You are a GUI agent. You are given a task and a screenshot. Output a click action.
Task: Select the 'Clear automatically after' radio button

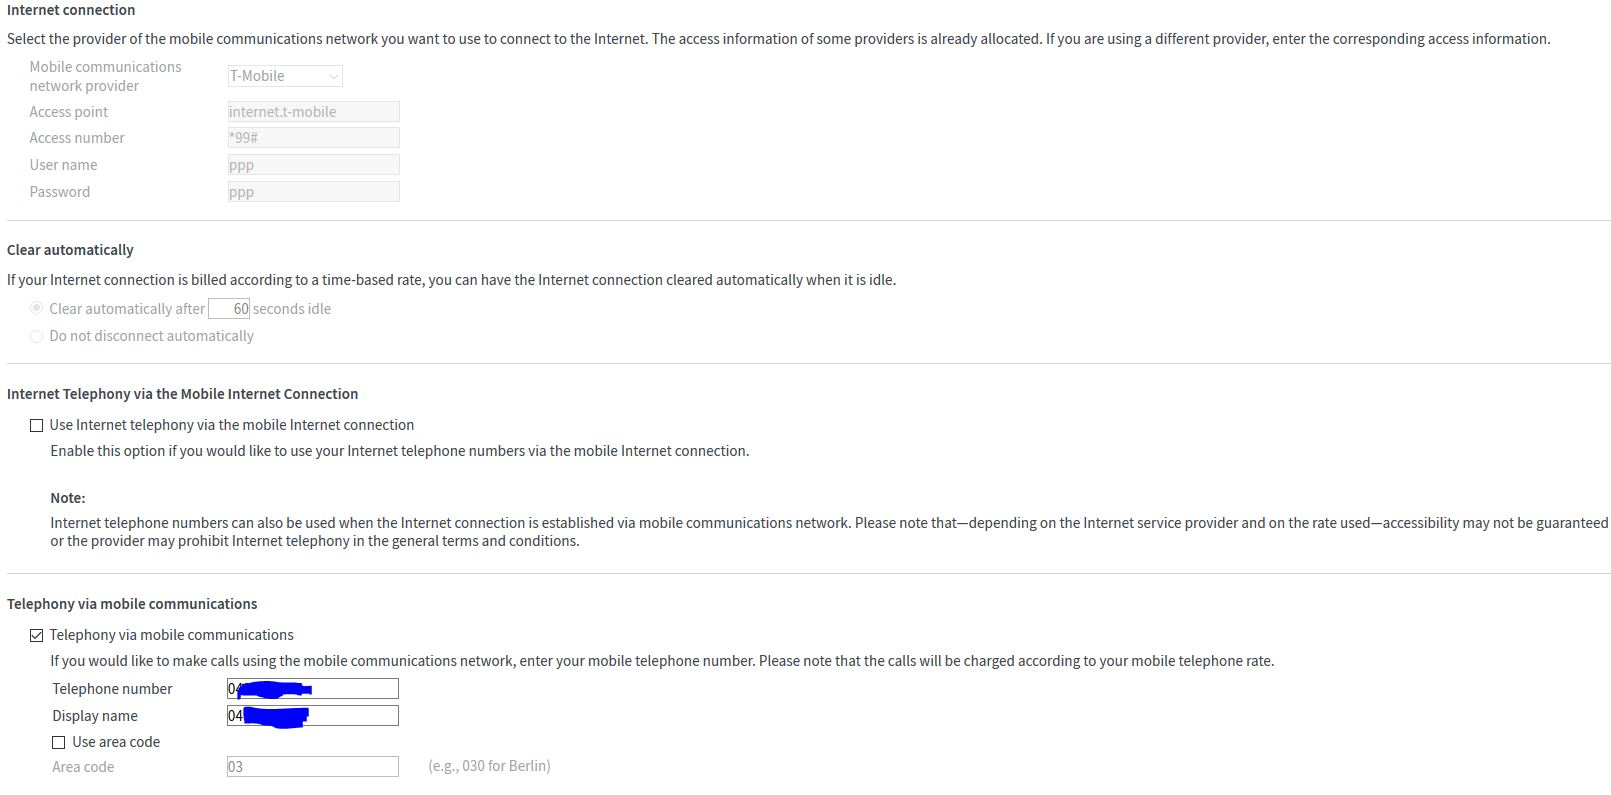point(37,309)
